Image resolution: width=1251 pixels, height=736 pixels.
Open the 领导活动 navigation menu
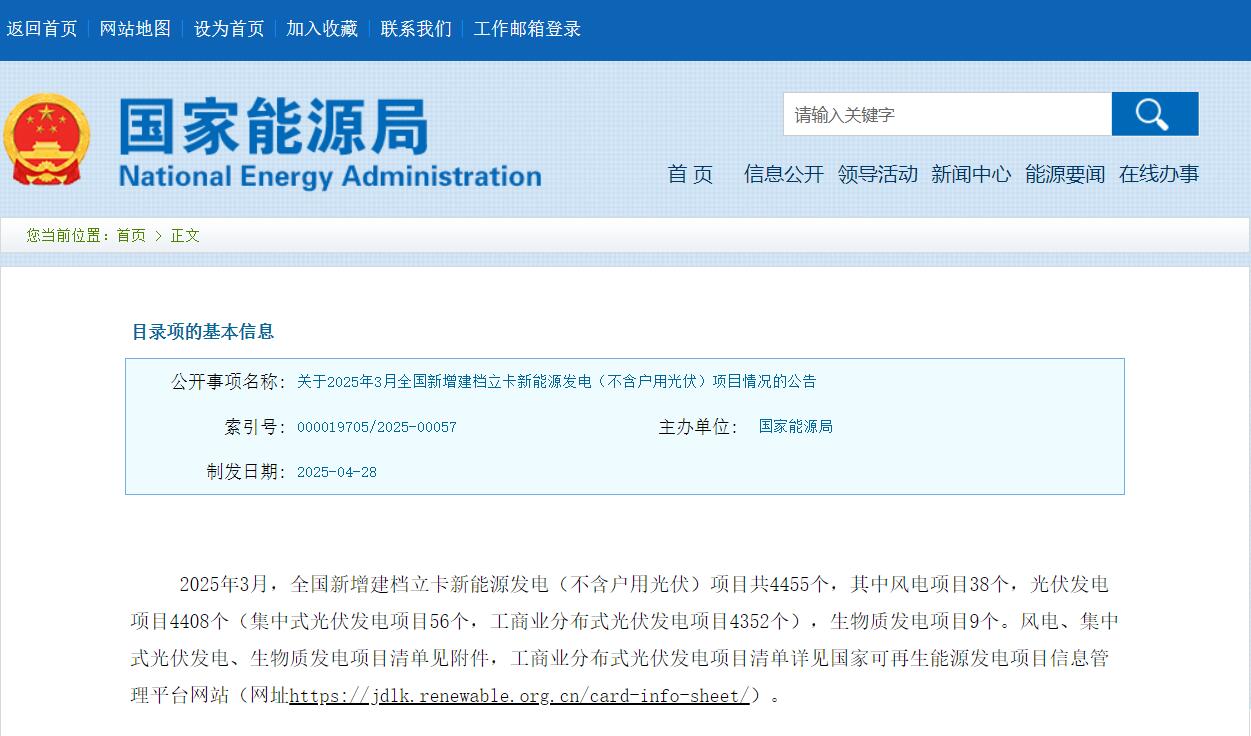click(x=877, y=174)
